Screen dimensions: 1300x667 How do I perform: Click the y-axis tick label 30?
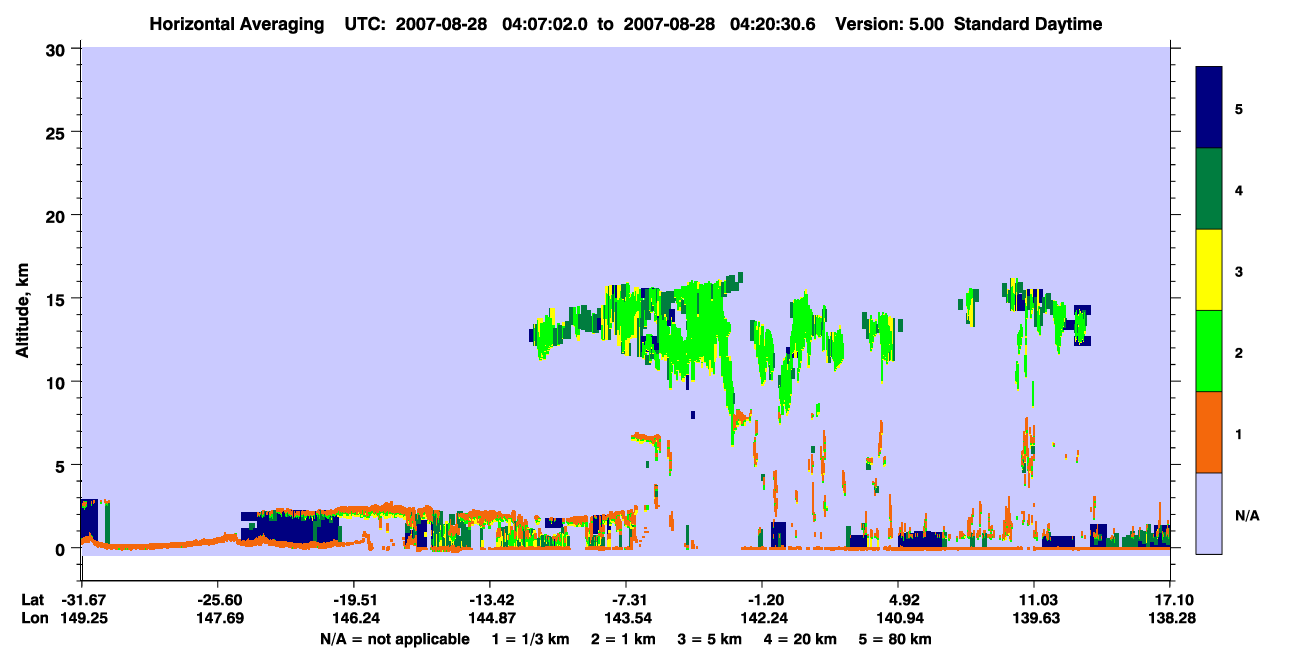(58, 49)
